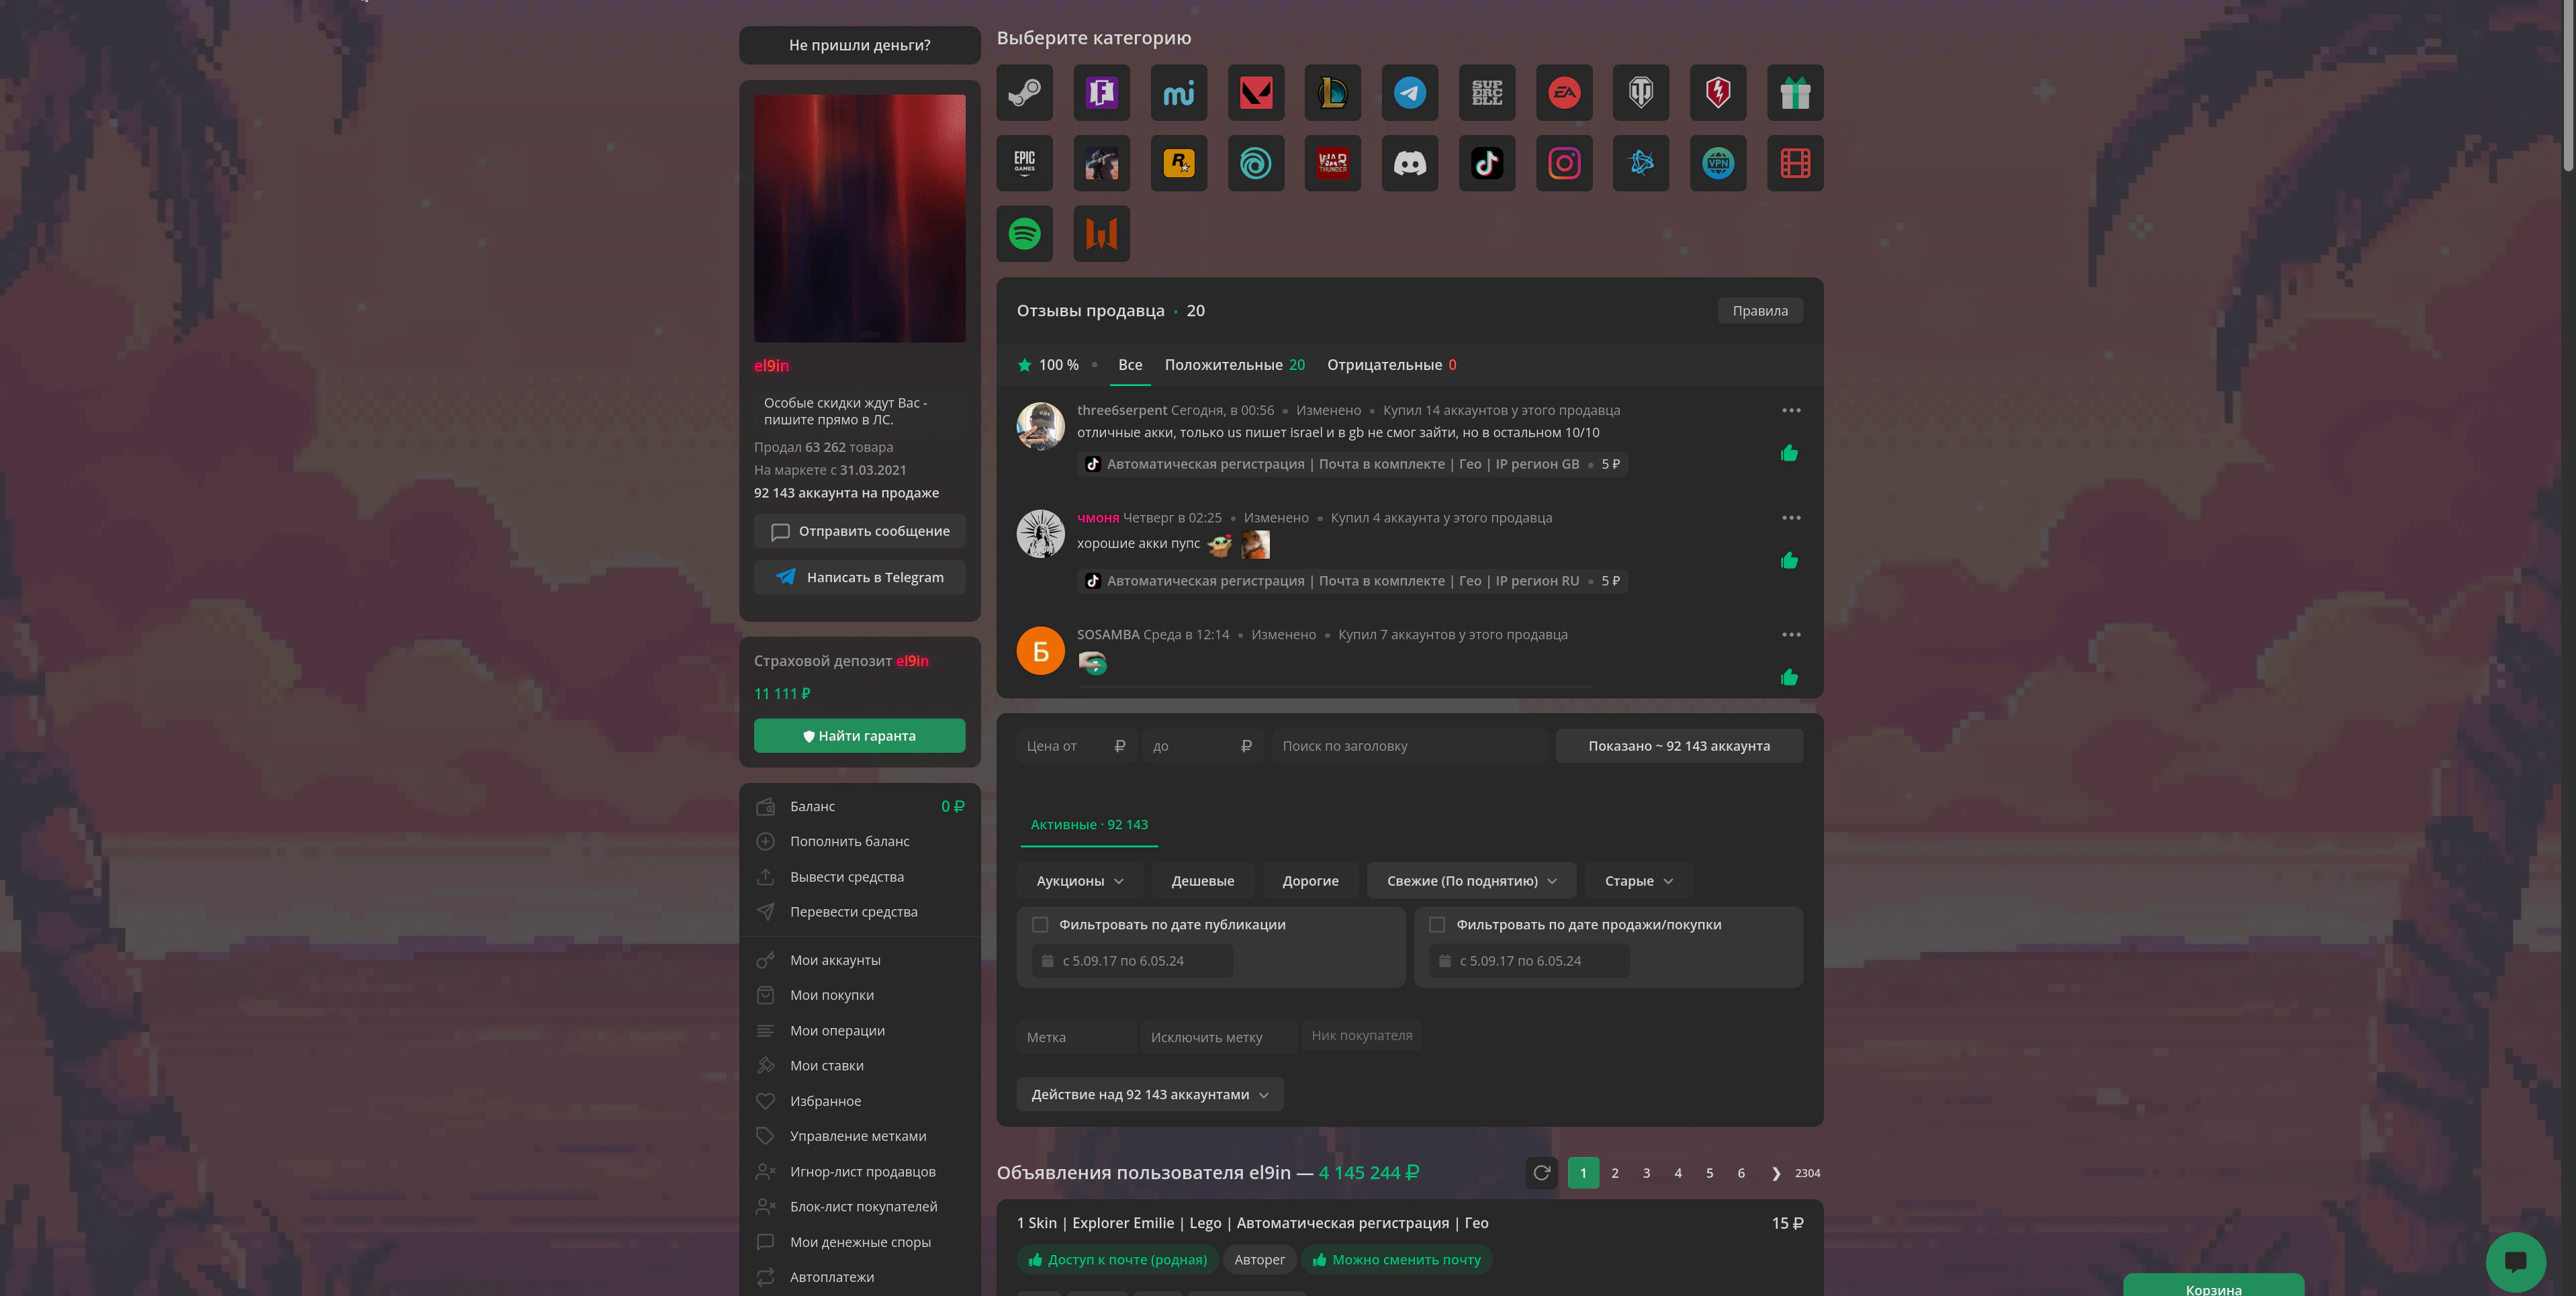Select the Instagram category icon
2576x1296 pixels.
[x=1563, y=163]
